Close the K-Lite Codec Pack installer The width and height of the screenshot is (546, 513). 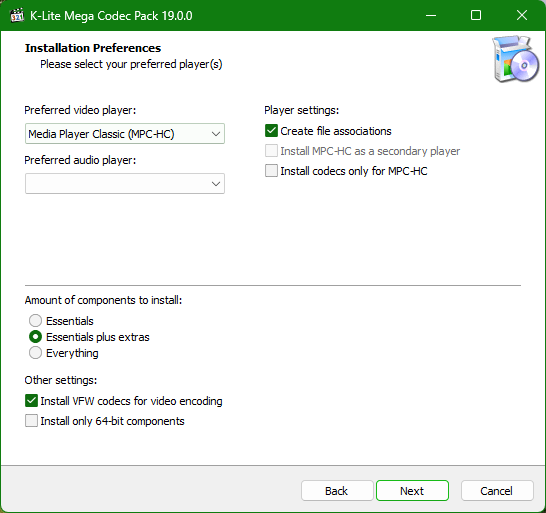coord(522,15)
